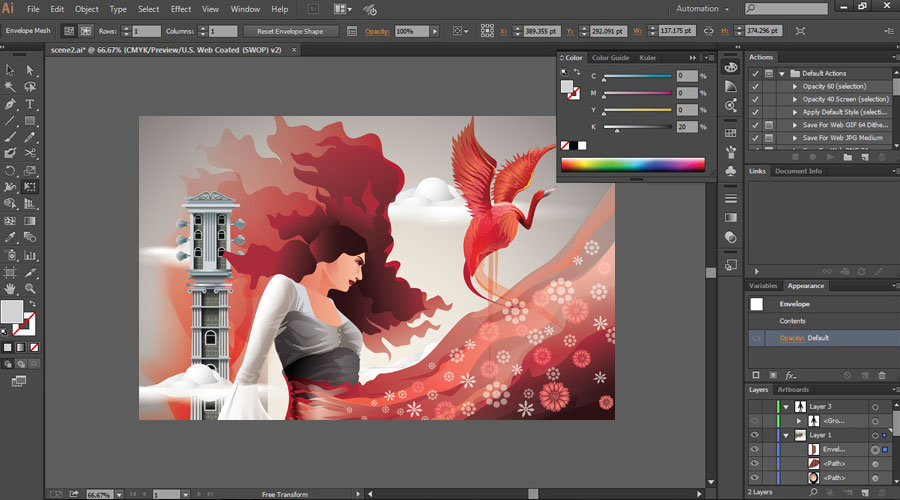Choose the Magic Wand tool
Image resolution: width=900 pixels, height=500 pixels.
(x=10, y=87)
